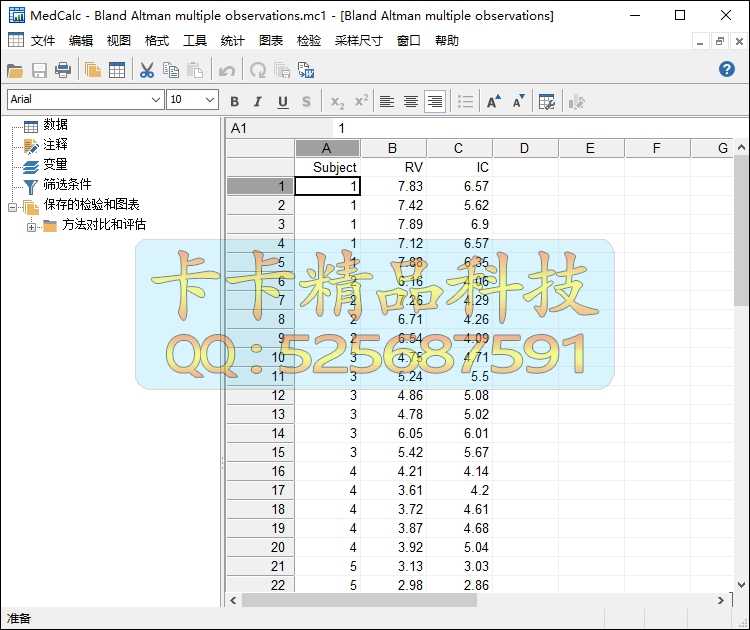Toggle Superscript formatting
The width and height of the screenshot is (750, 630).
361,101
